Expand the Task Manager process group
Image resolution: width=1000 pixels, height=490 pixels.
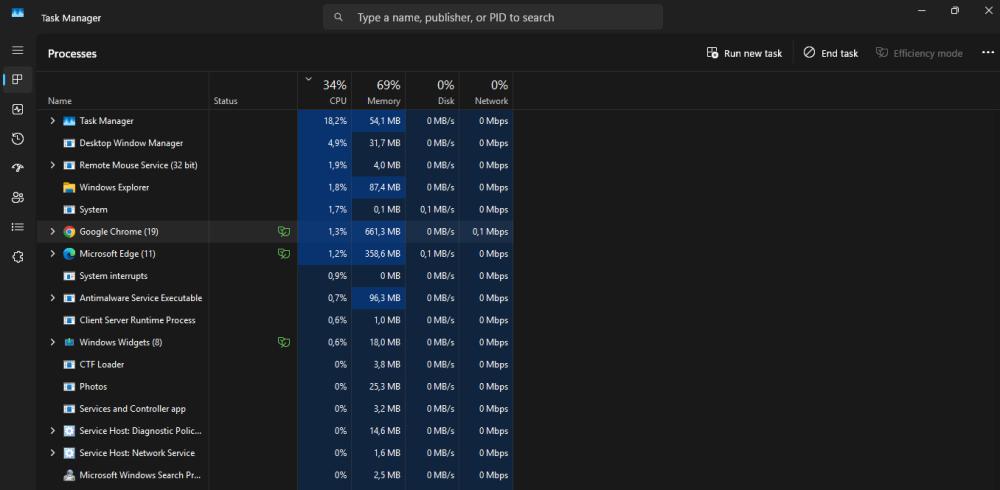(52, 121)
